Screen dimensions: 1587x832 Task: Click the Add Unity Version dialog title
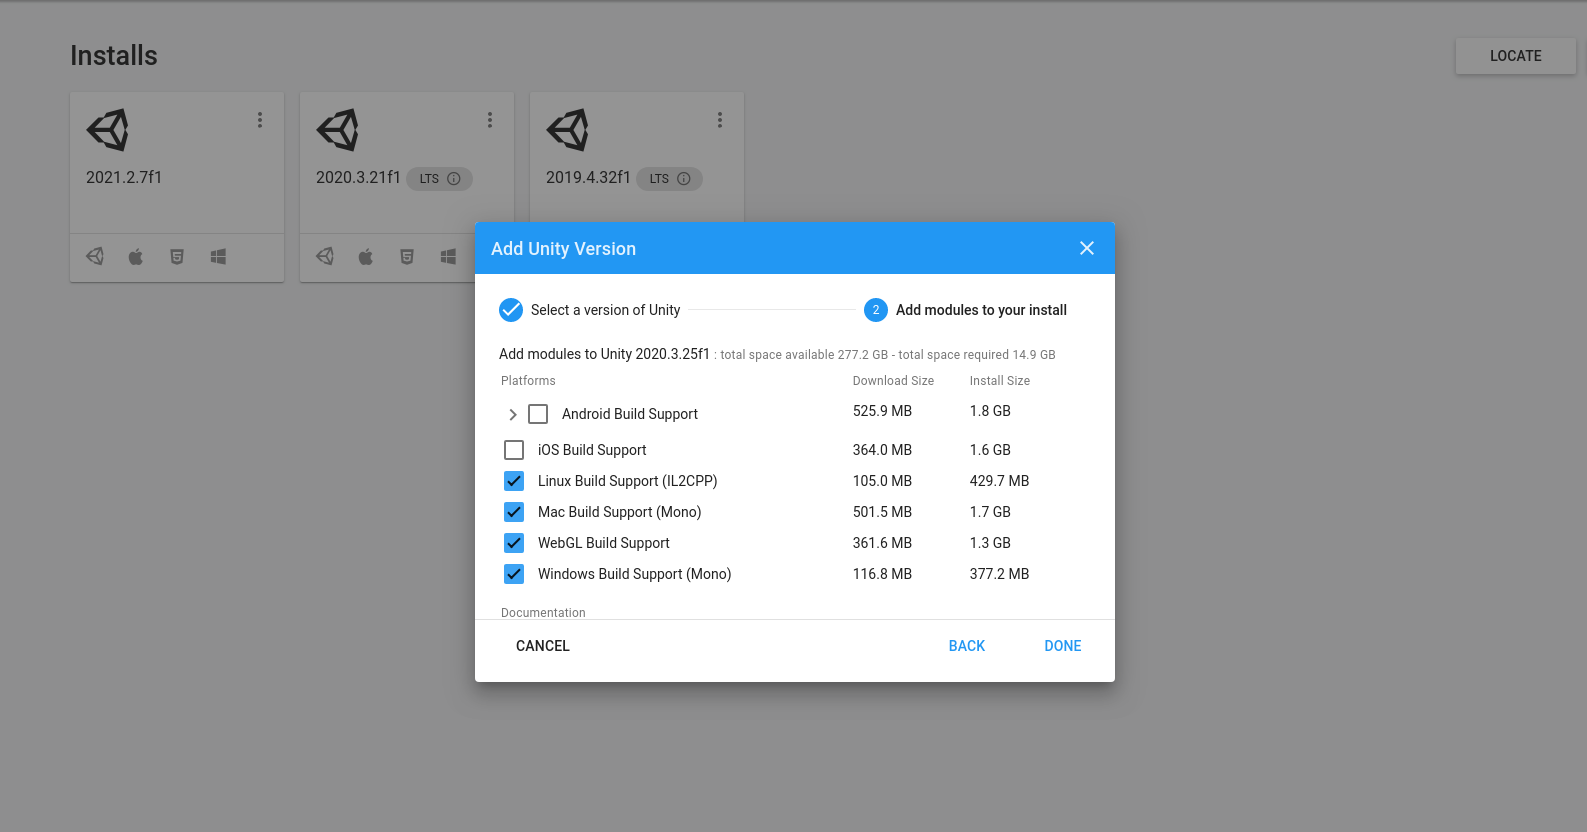[563, 249]
